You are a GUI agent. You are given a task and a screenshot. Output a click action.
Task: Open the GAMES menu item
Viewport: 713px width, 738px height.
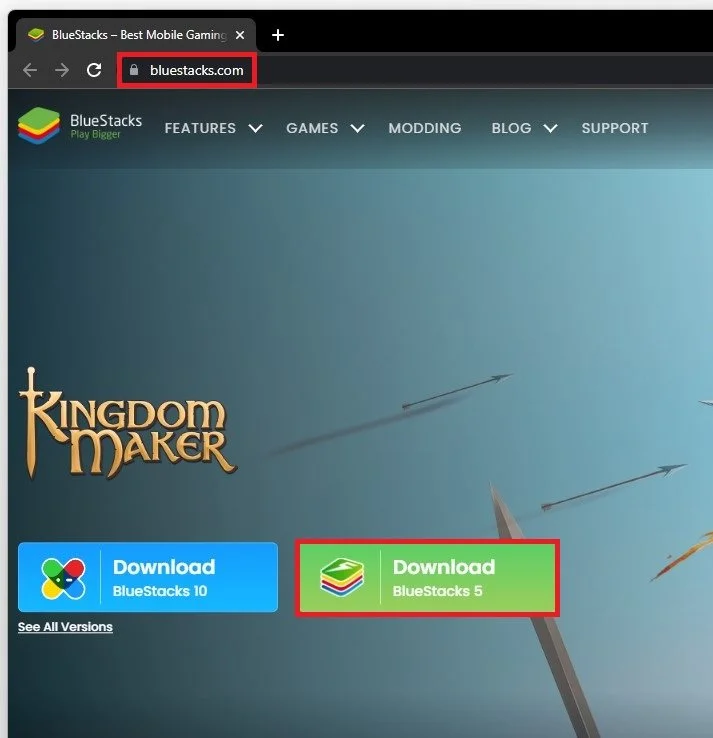(x=312, y=128)
